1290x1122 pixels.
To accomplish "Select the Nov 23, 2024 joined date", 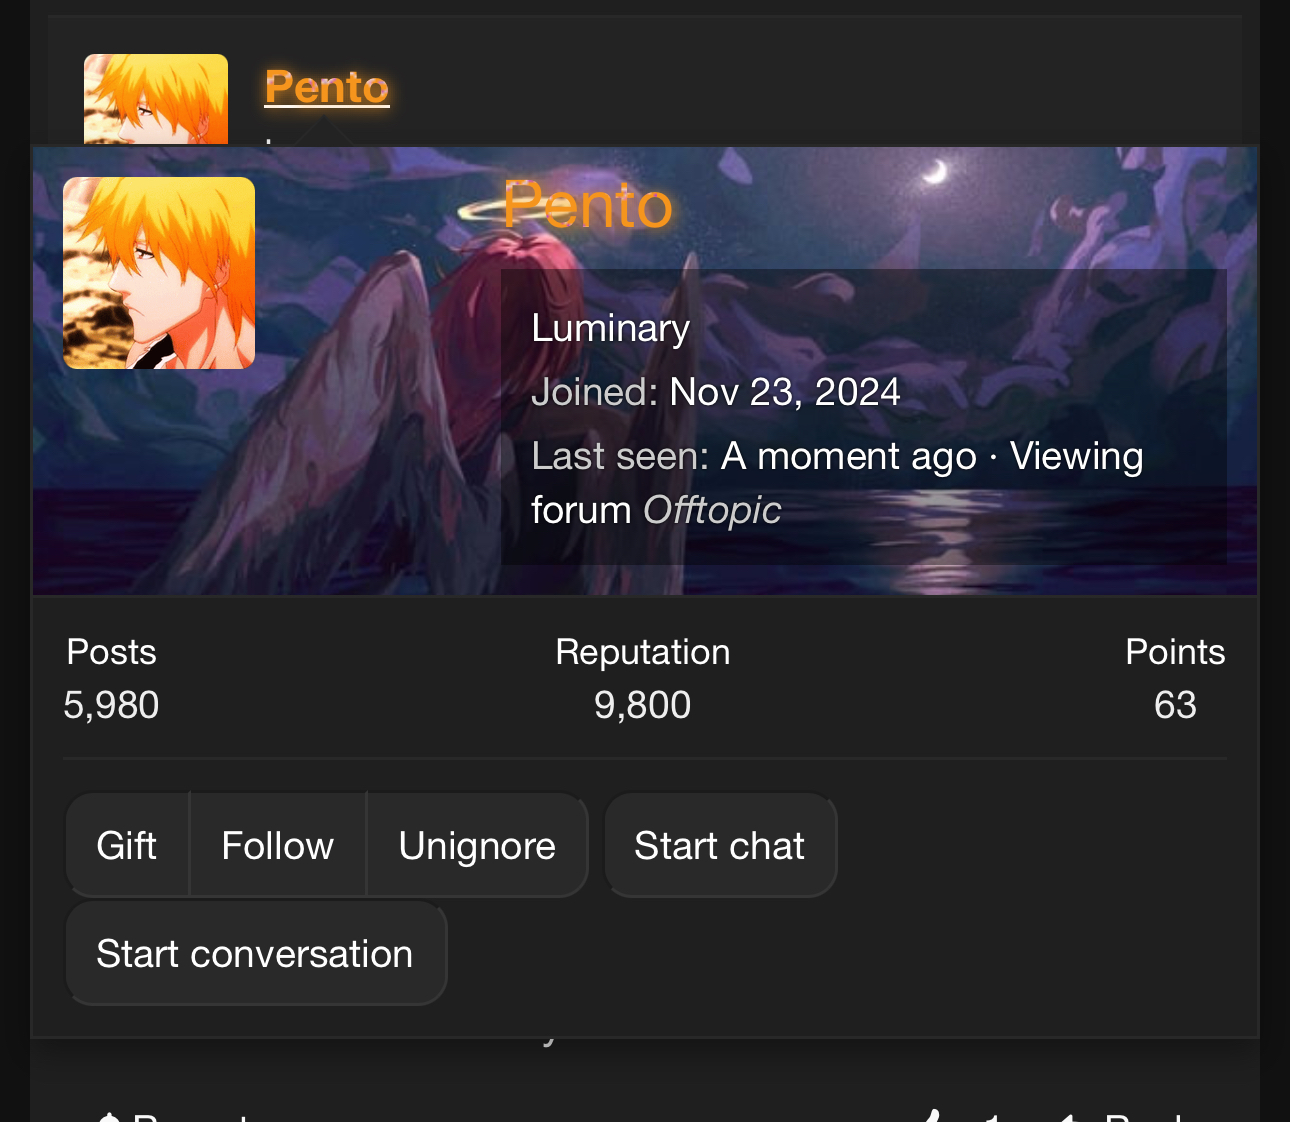I will pyautogui.click(x=785, y=392).
